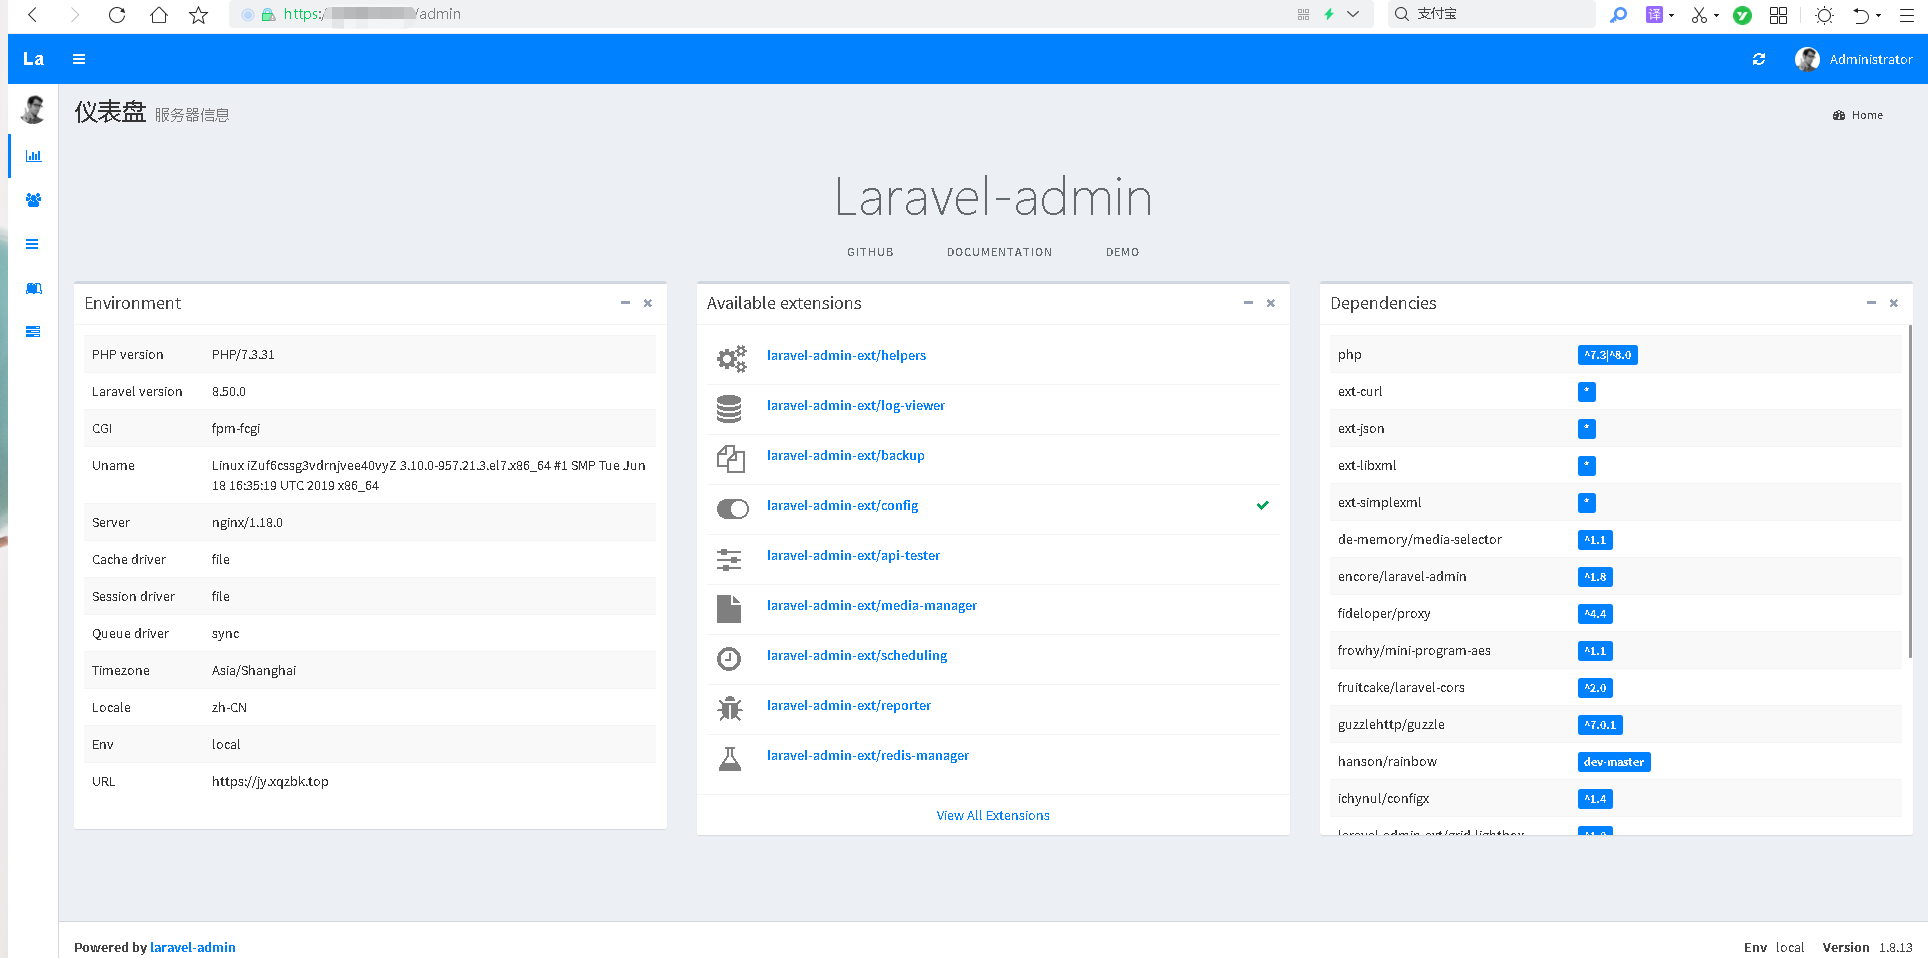The image size is (1928, 958).
Task: Collapse the Available extensions panel
Action: click(1248, 303)
